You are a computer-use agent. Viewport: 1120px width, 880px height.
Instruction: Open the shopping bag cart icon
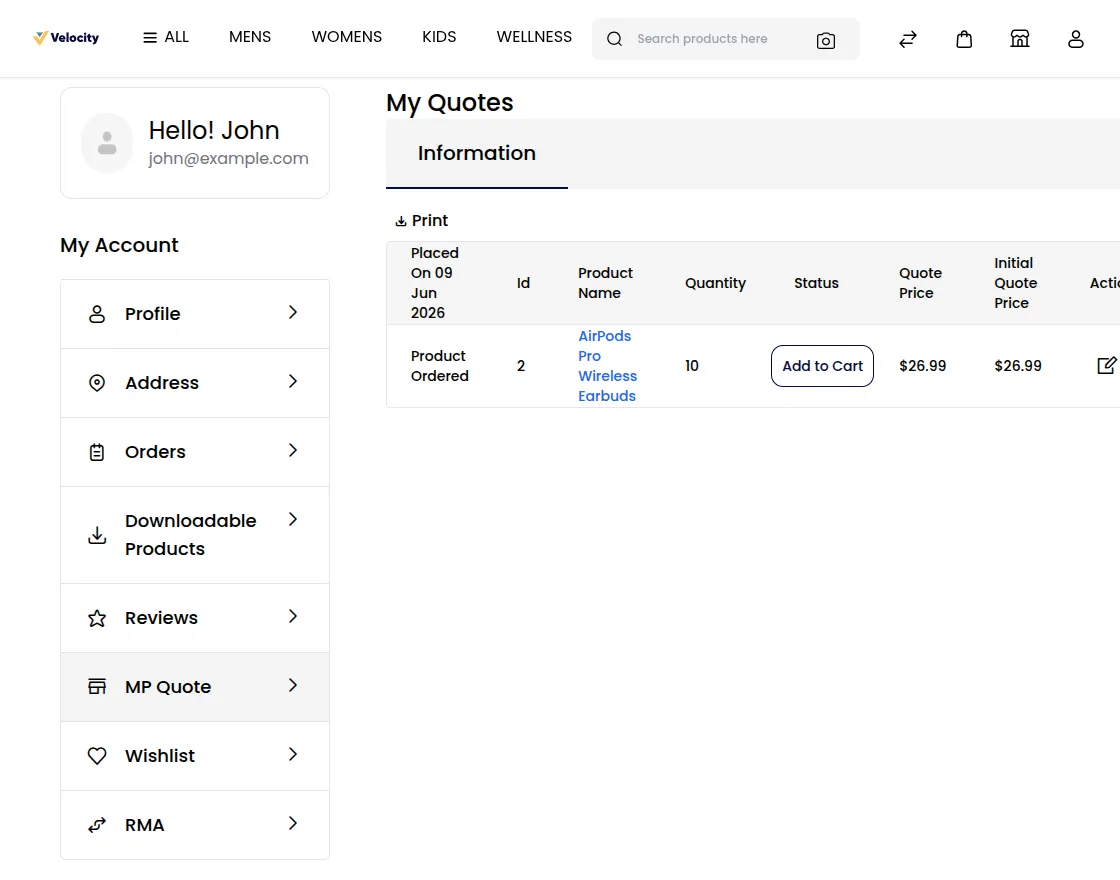click(964, 39)
